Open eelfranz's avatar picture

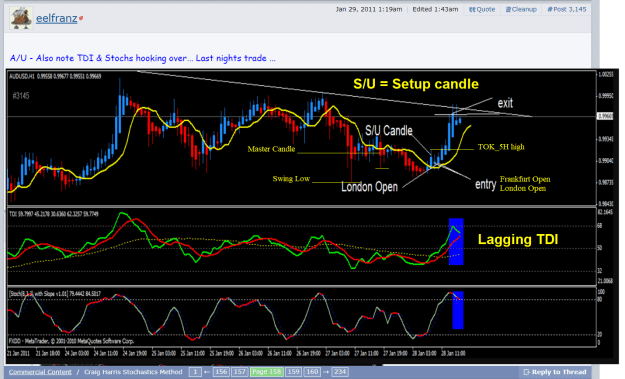tap(22, 18)
